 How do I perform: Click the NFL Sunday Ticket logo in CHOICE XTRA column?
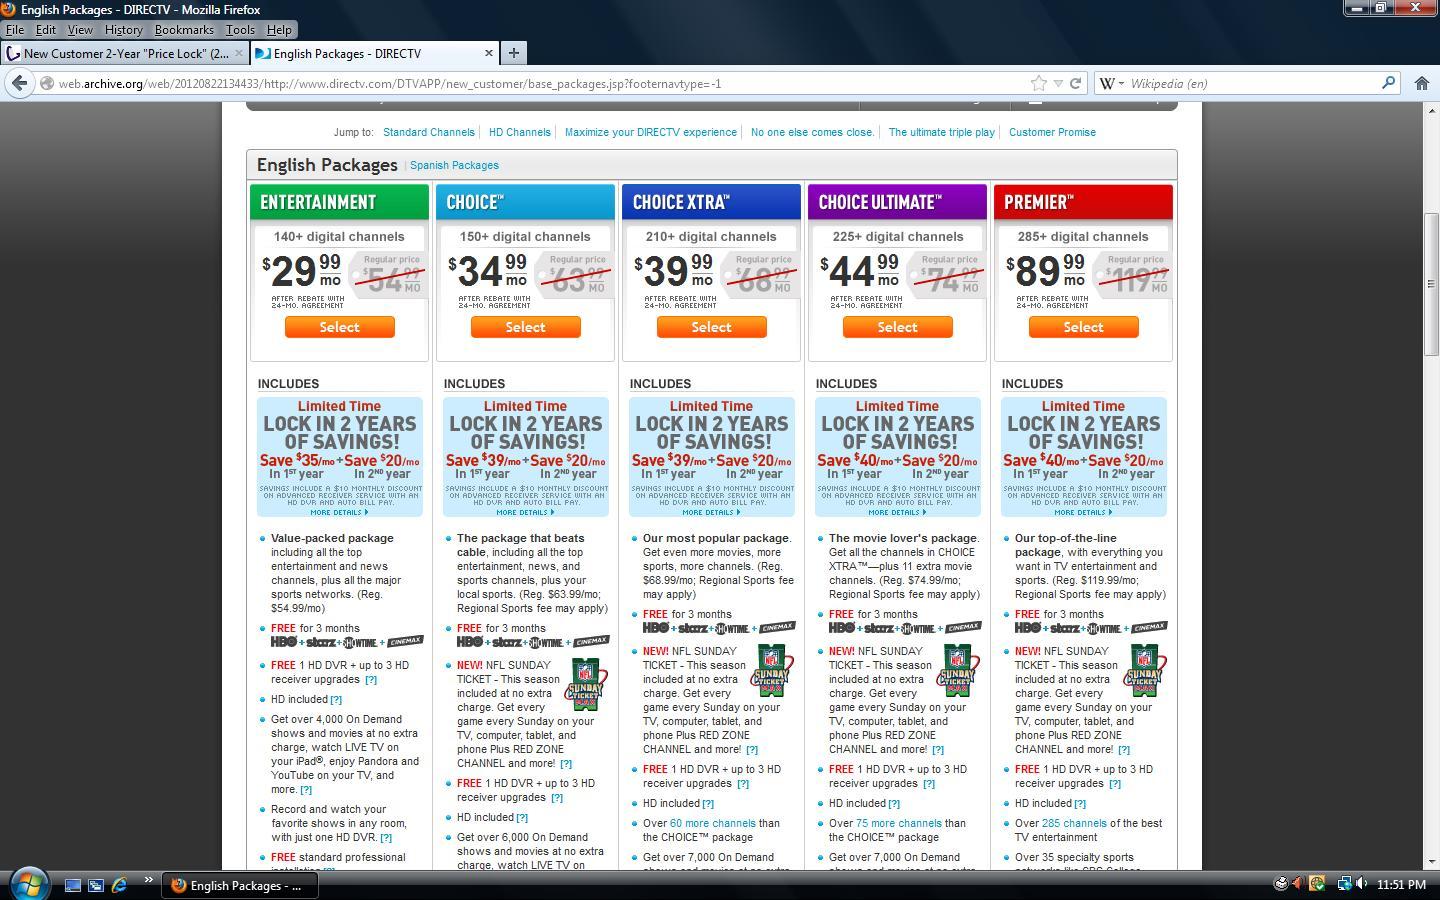pos(772,670)
